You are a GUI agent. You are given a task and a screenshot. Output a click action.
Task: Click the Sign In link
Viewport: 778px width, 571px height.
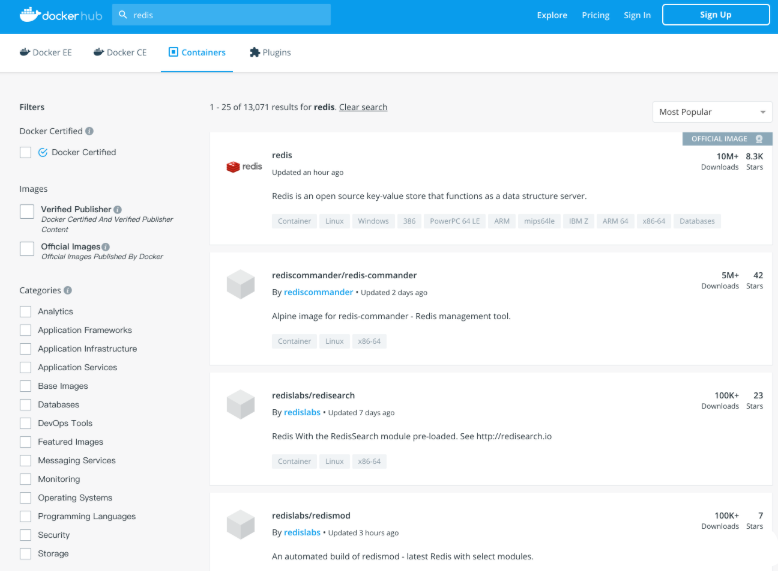pyautogui.click(x=637, y=15)
